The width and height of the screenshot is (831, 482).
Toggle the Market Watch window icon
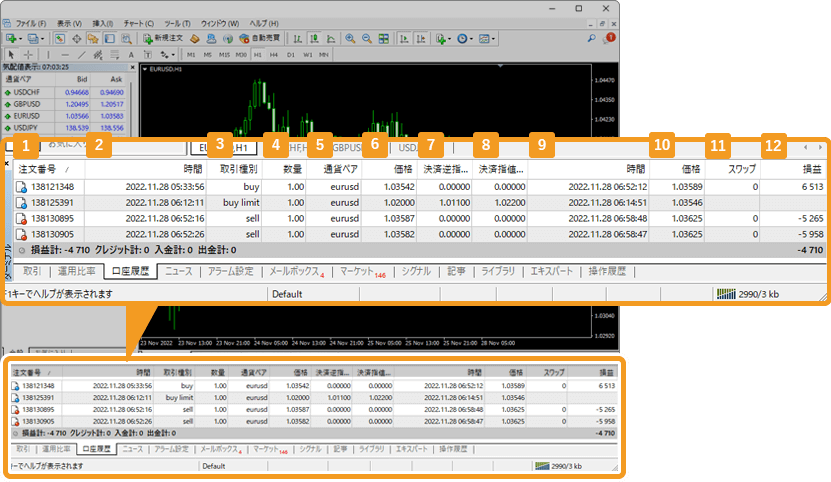click(60, 38)
